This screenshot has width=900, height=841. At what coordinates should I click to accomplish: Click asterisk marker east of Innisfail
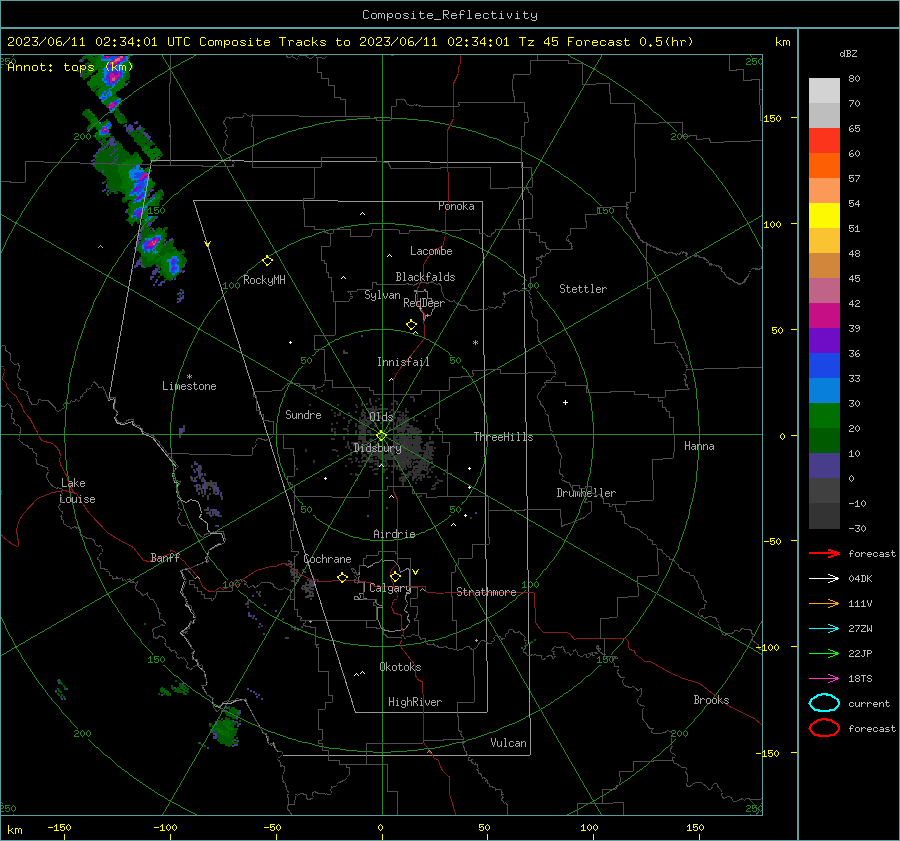pos(475,343)
